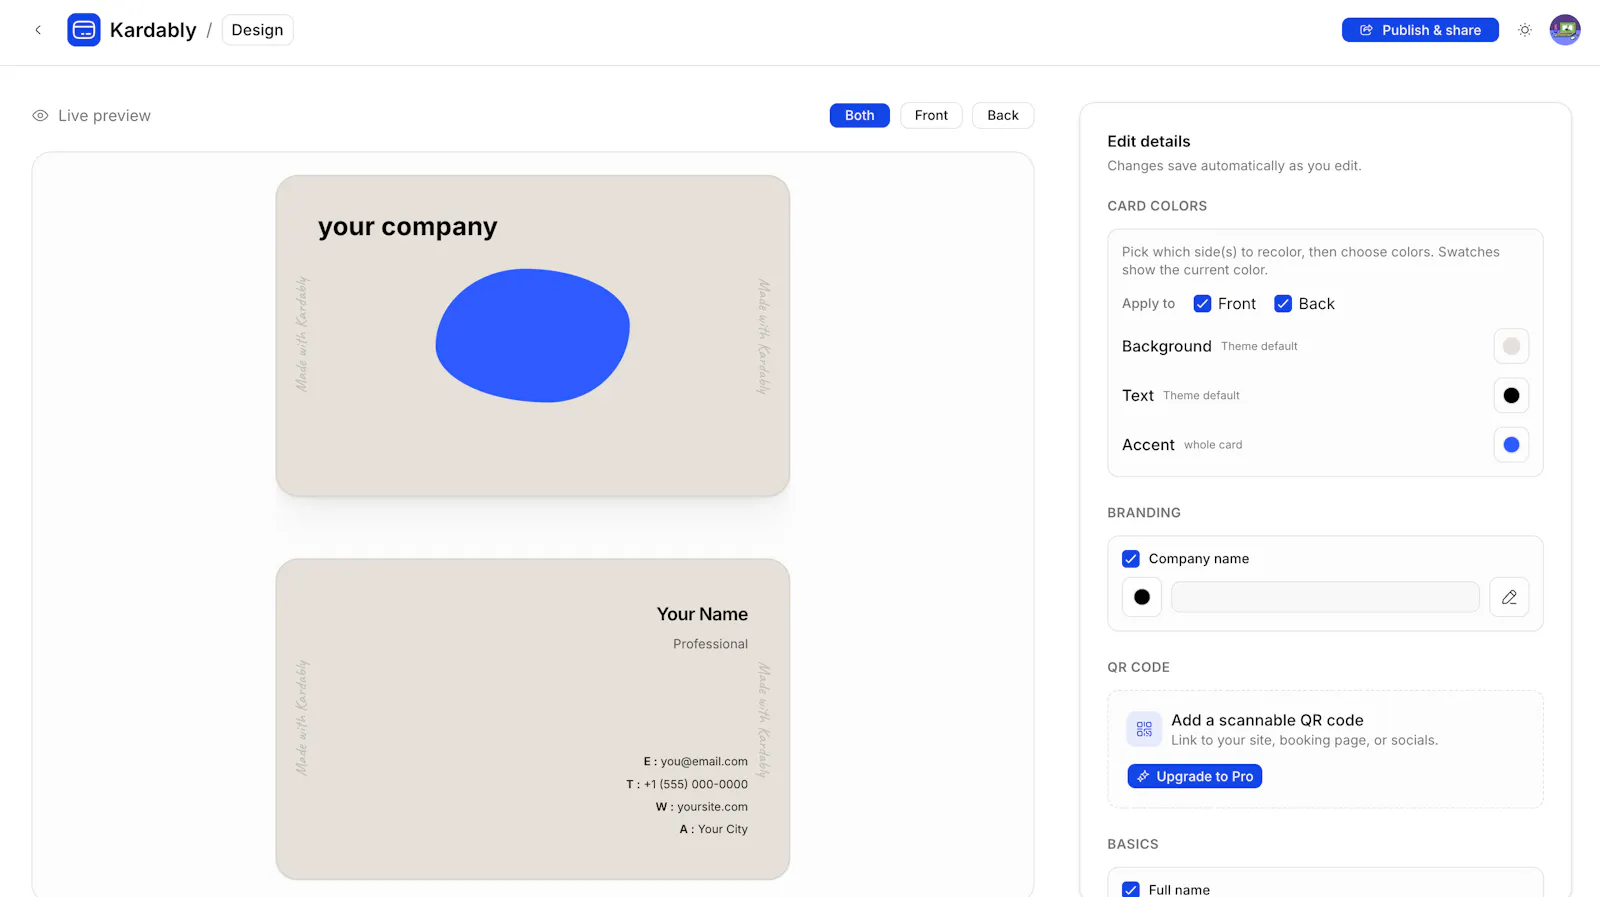Open the Background color swatch
1600x897 pixels.
(x=1511, y=346)
